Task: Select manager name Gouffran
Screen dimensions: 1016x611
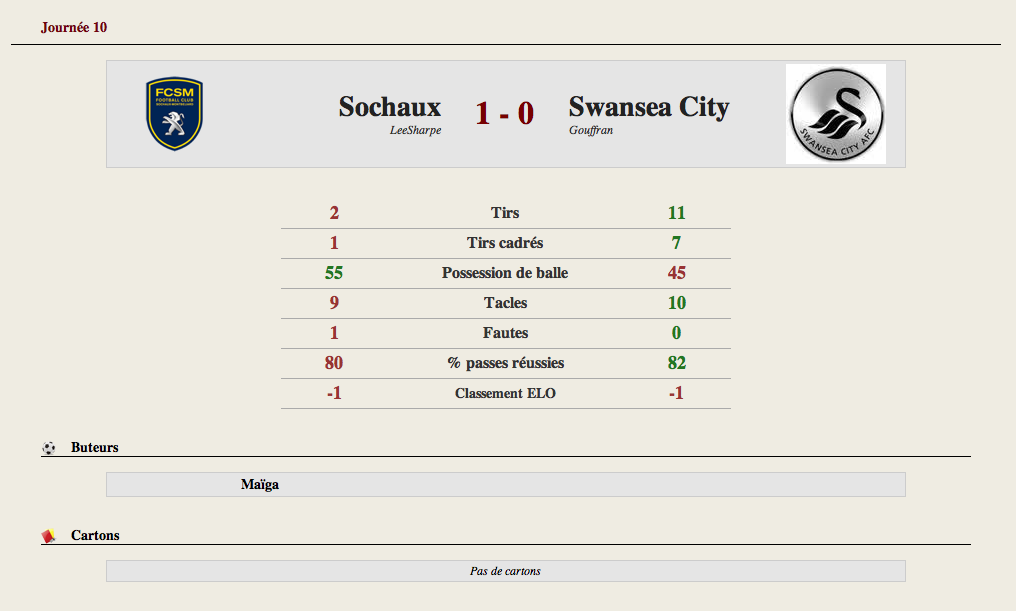Action: coord(591,130)
